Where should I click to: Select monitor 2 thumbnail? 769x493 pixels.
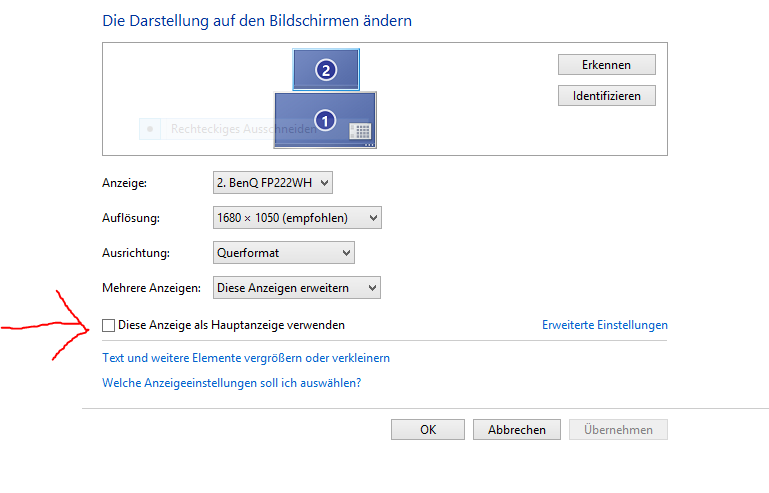pos(326,70)
